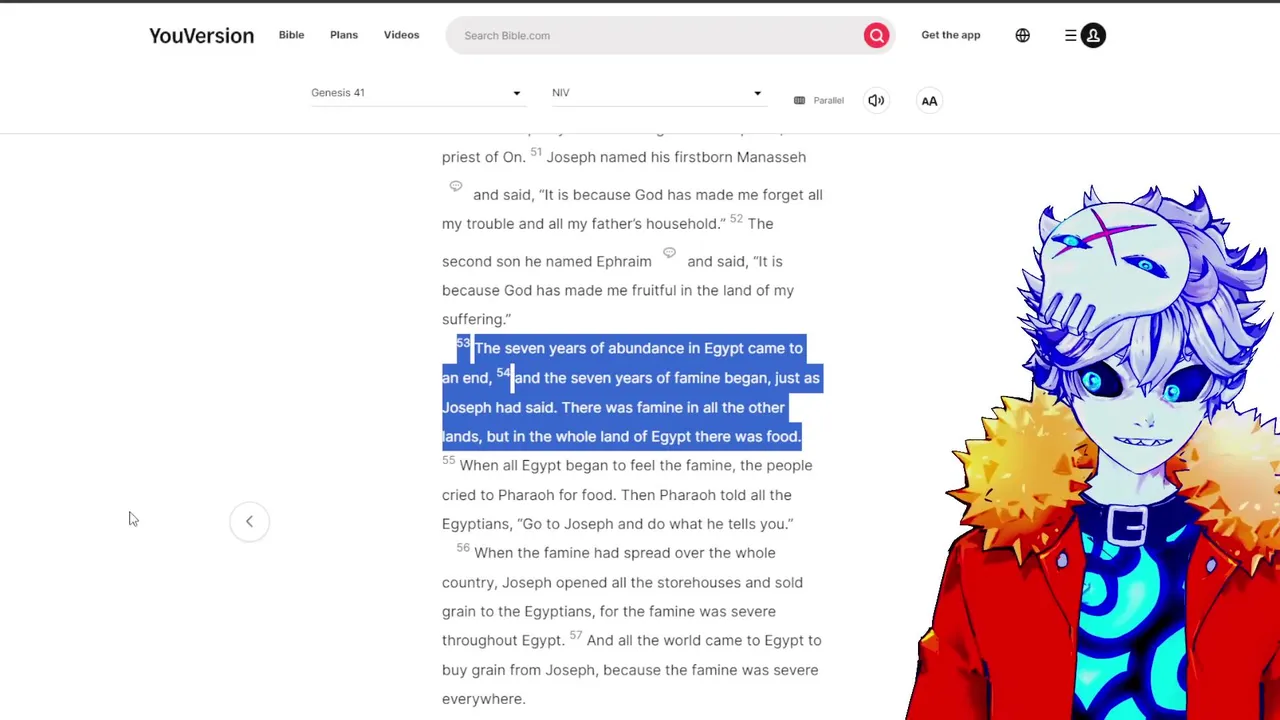The height and width of the screenshot is (720, 1280).
Task: Select highlighted verse 53 number
Action: tap(463, 343)
